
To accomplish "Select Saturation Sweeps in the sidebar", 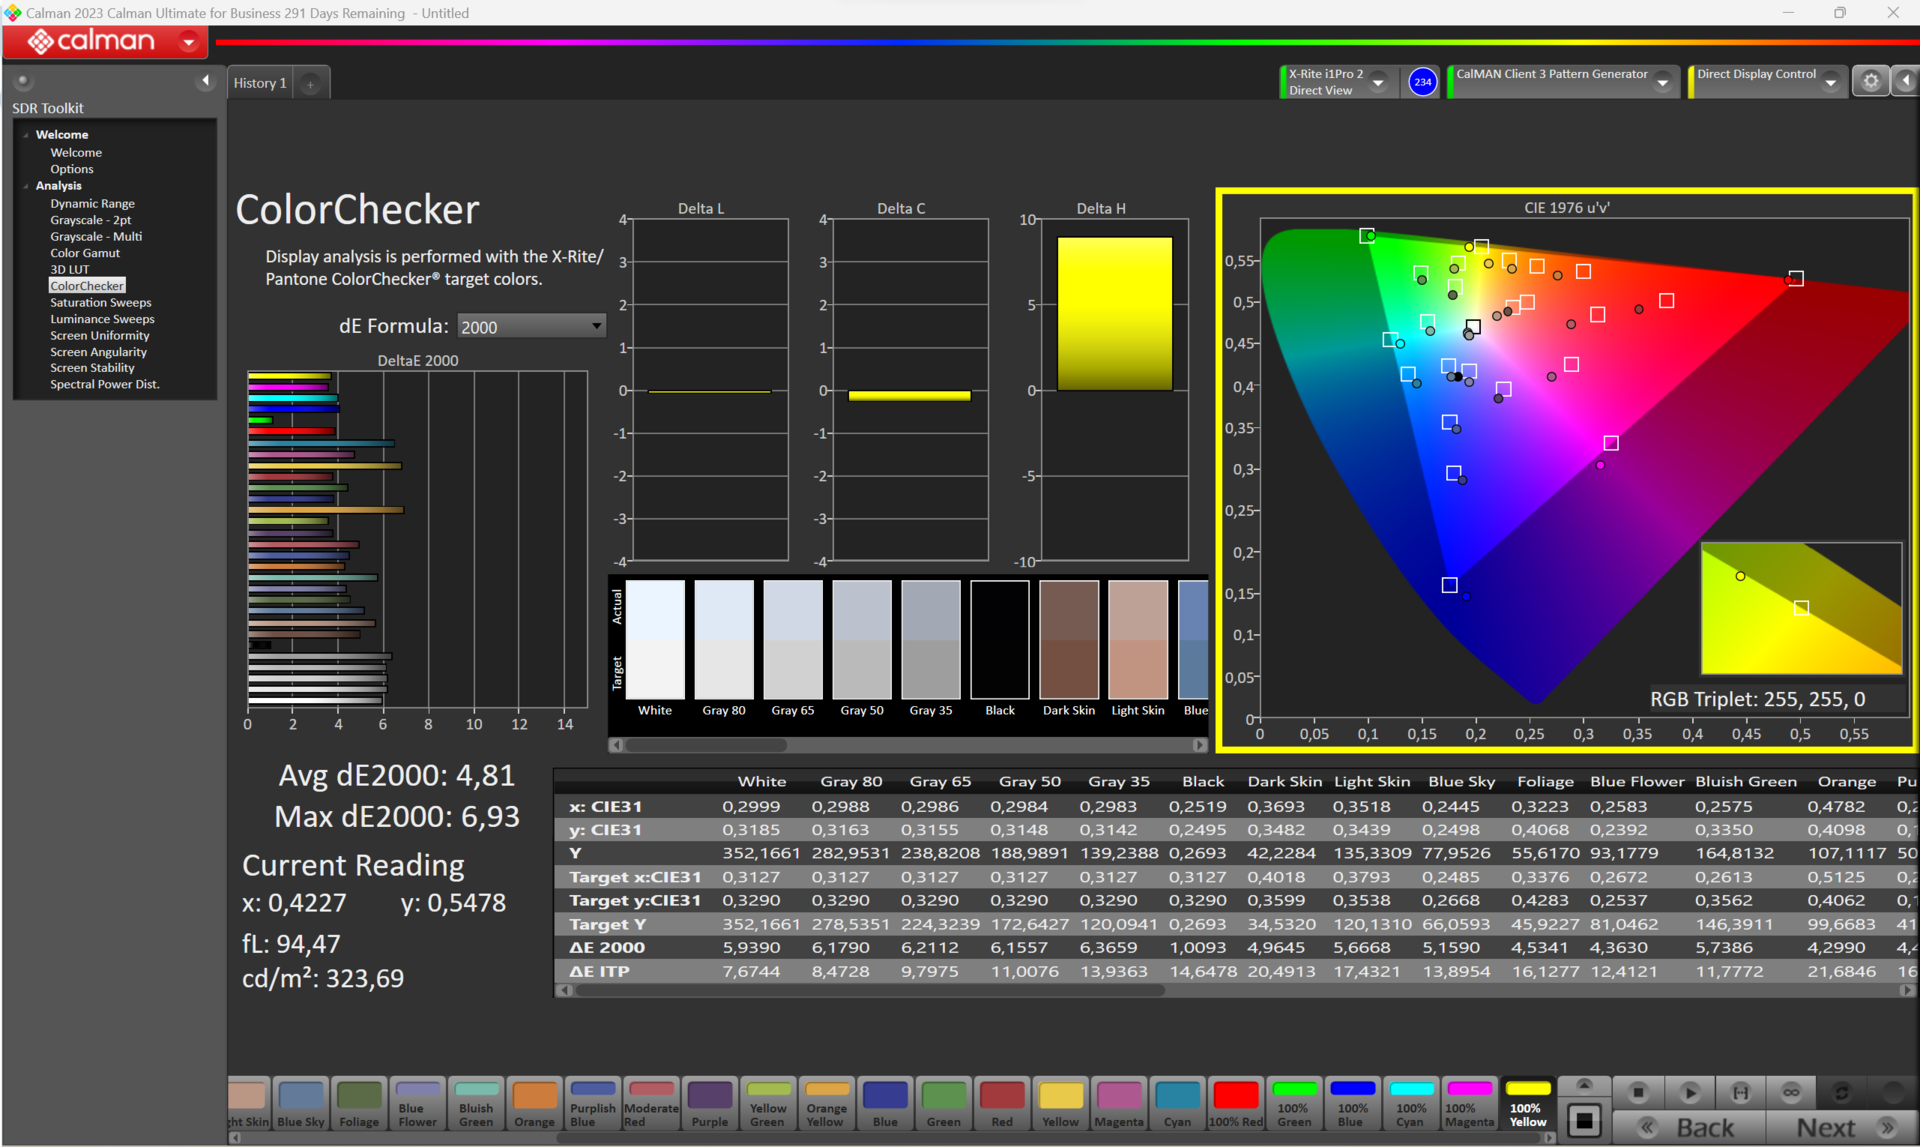I will [x=101, y=302].
